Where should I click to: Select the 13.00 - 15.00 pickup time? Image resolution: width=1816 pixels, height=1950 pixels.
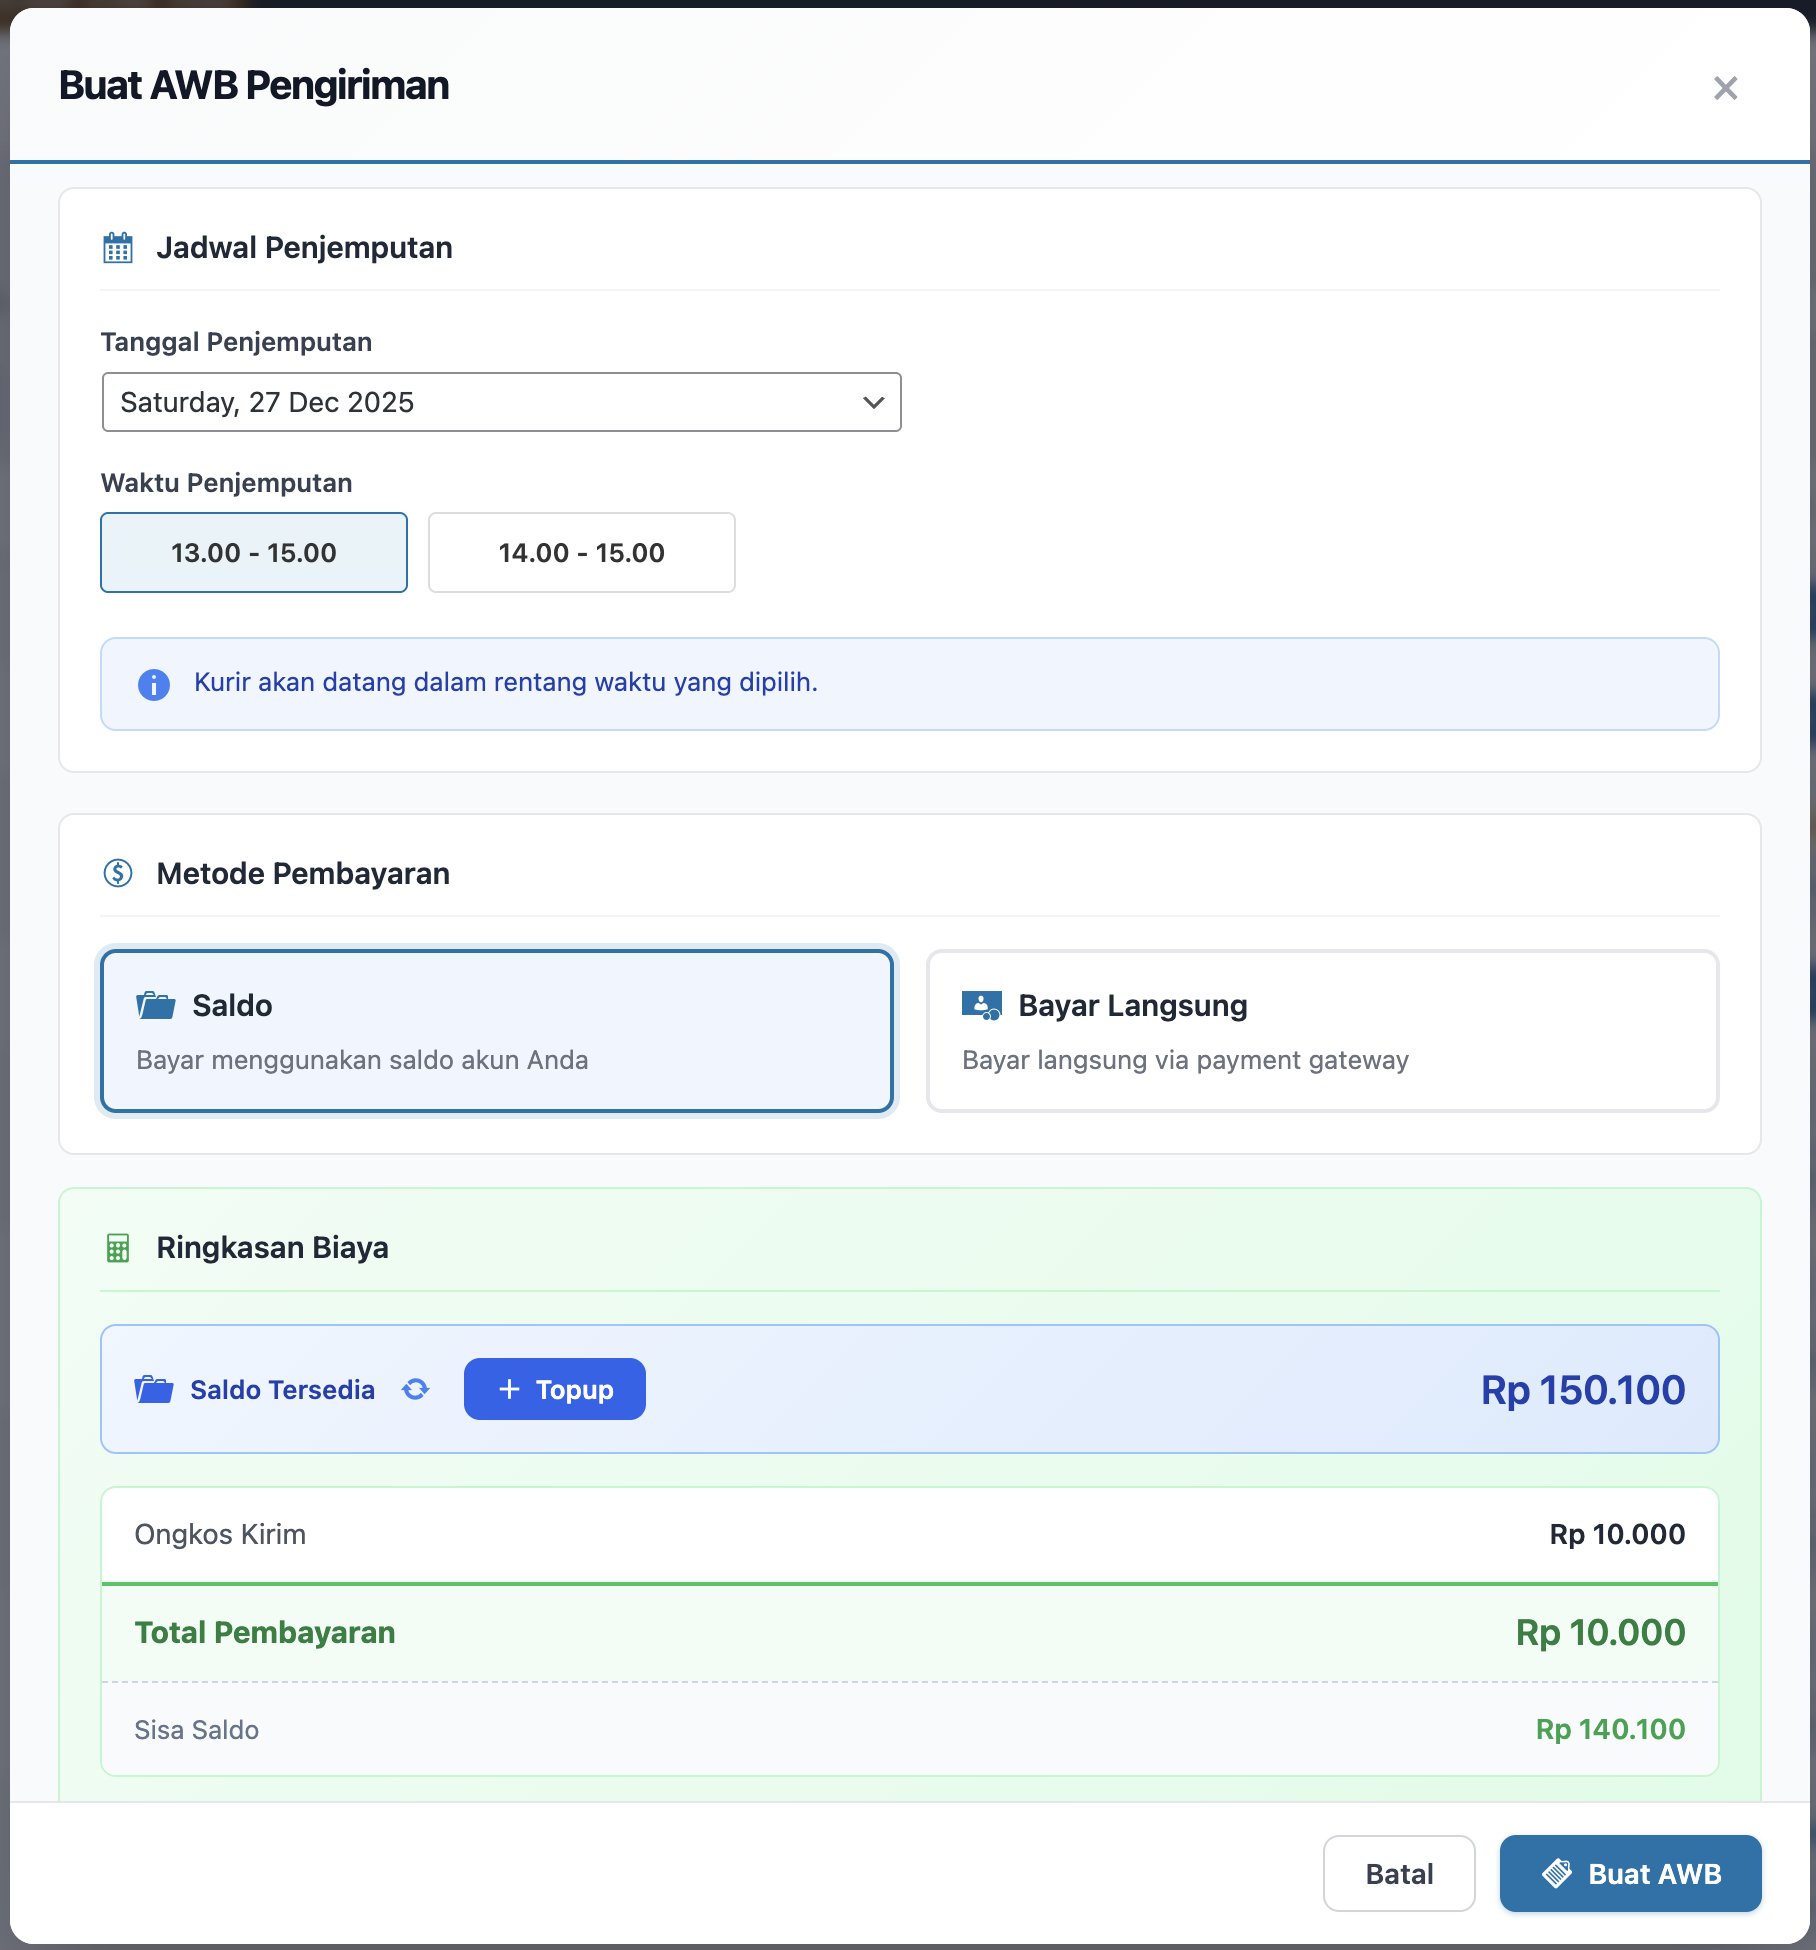pyautogui.click(x=254, y=553)
